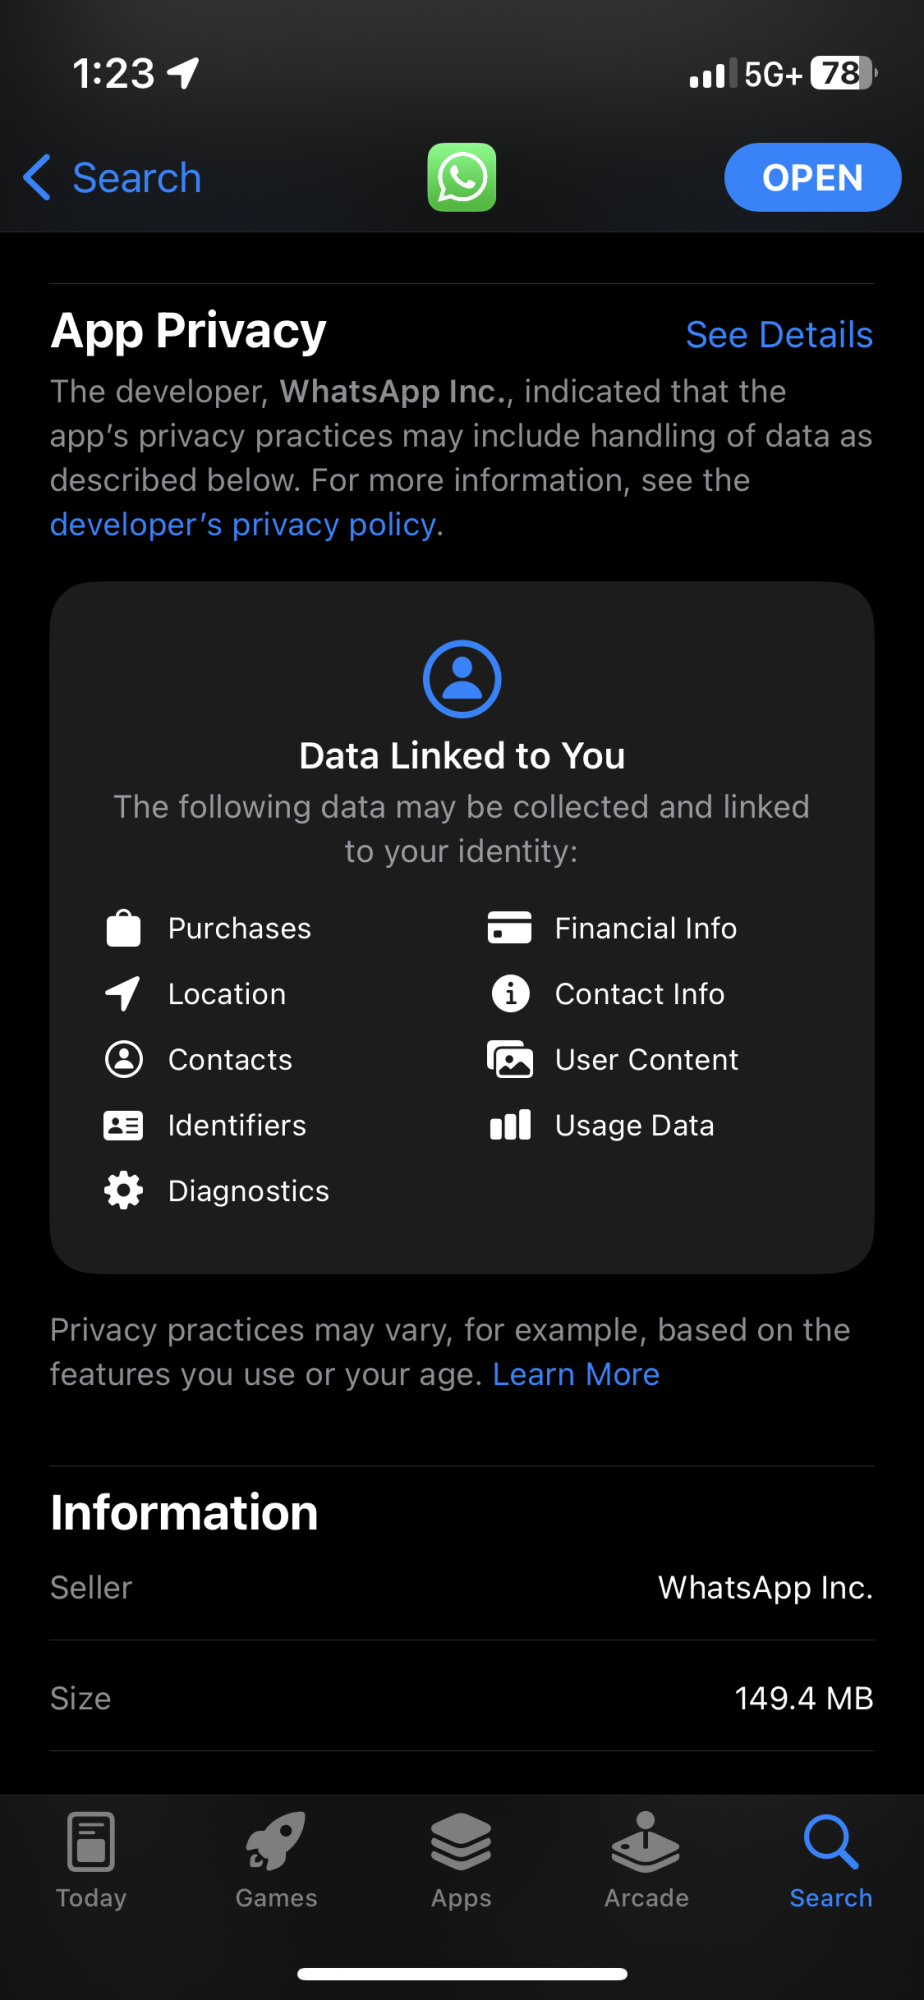The width and height of the screenshot is (924, 2000).
Task: Tap the Data Linked to You profile icon
Action: coord(462,679)
